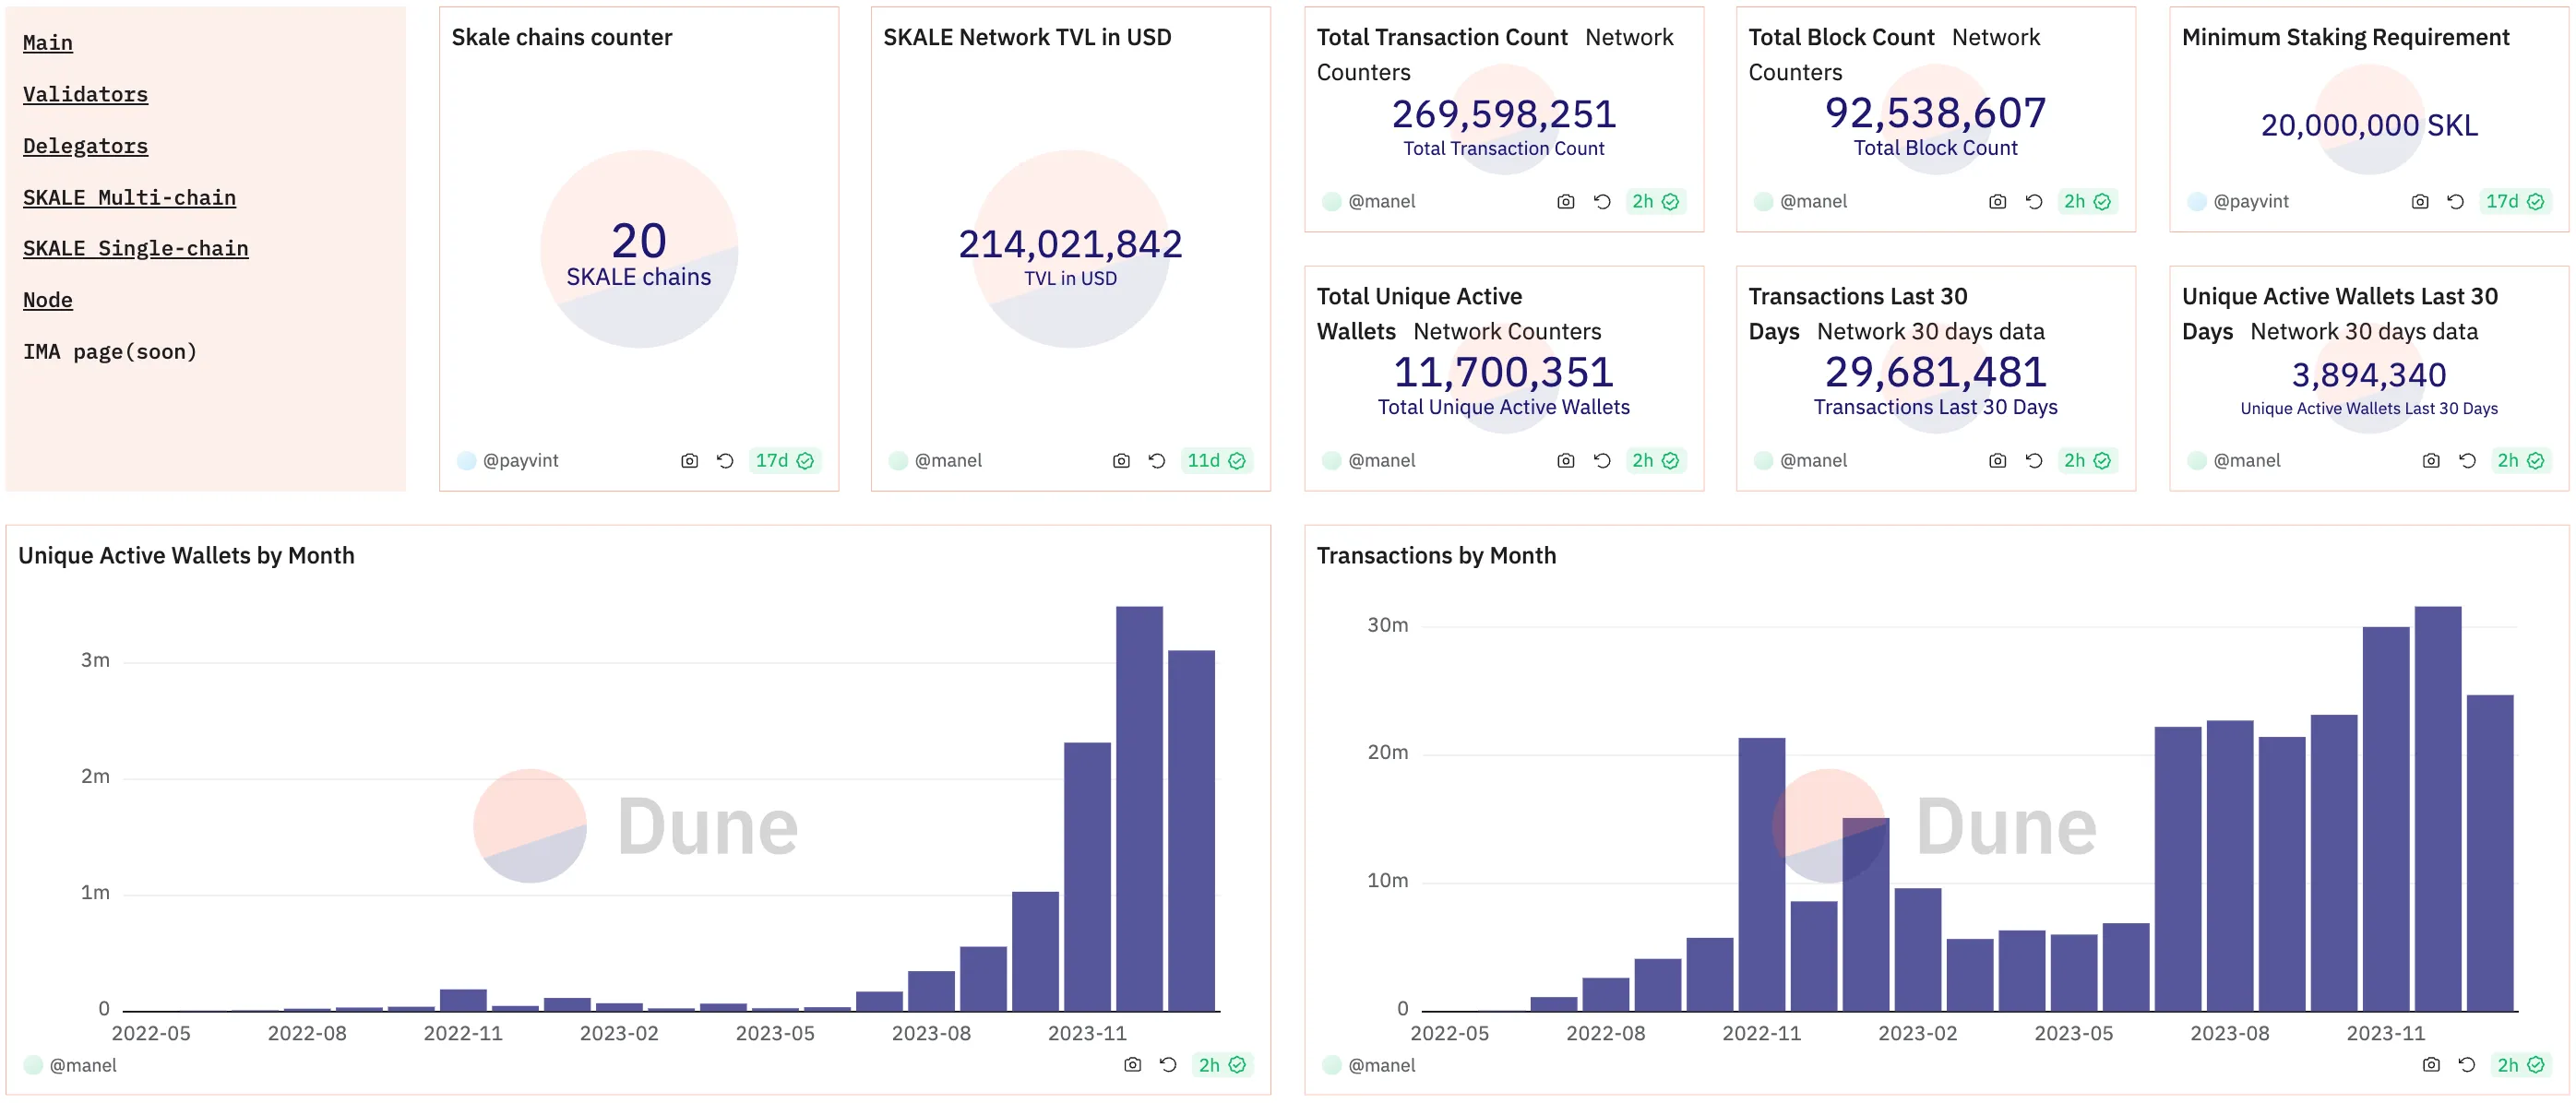Click 2h badge on Unique Active Wallets Last 30 Days
Image resolution: width=2576 pixels, height=1103 pixels.
coord(2521,461)
